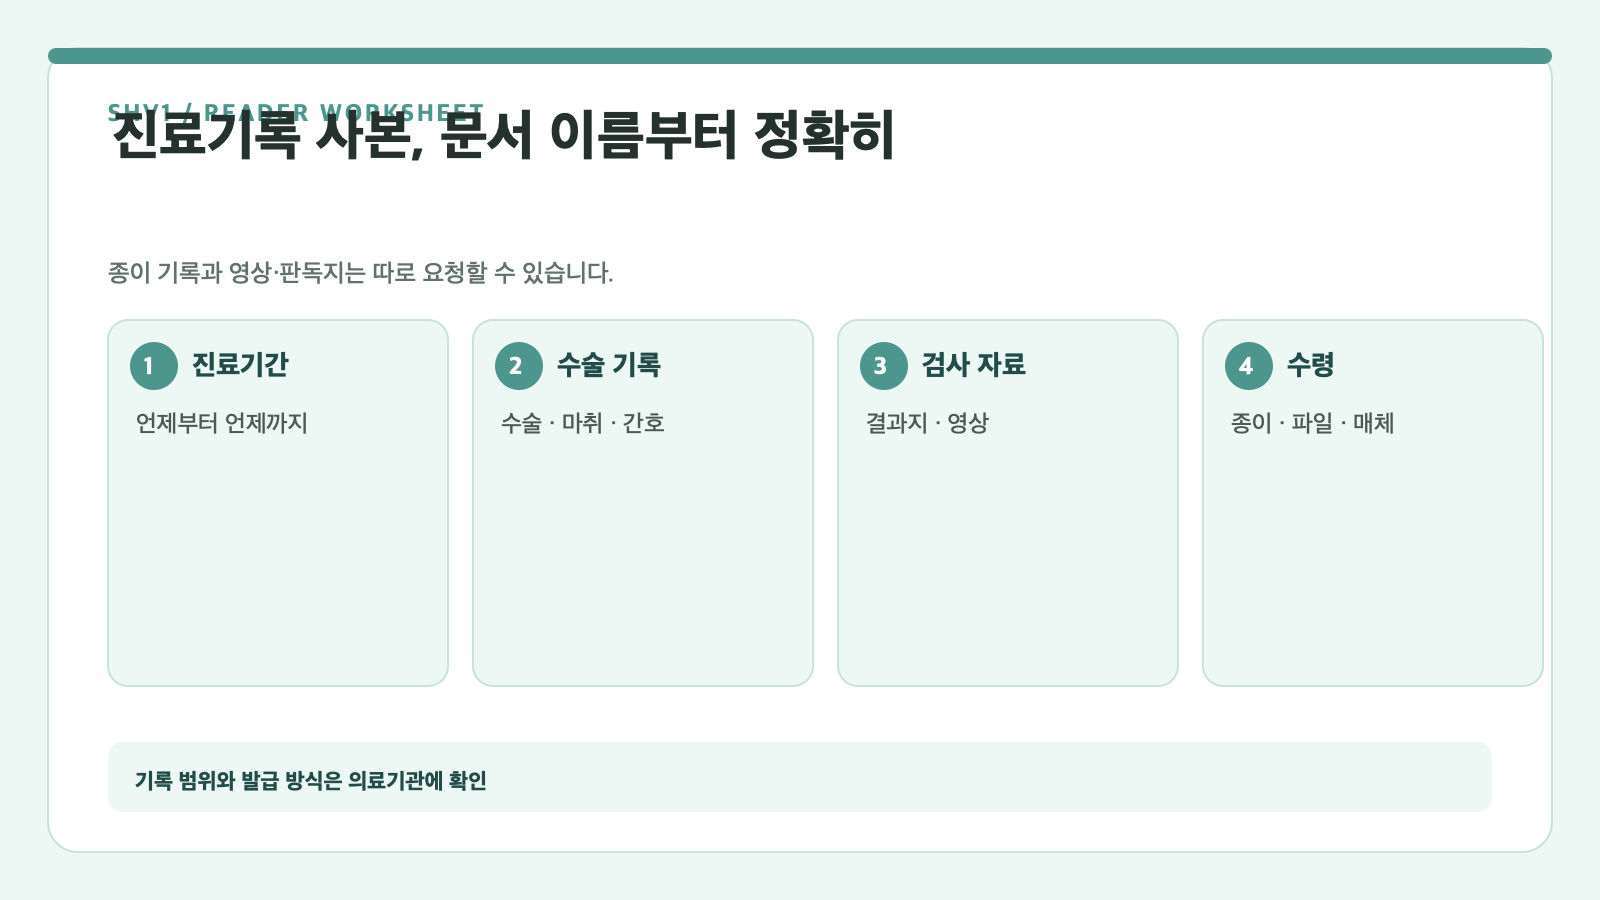The width and height of the screenshot is (1600, 900).
Task: Click the text 수술 · 마취 · 간호
Action: 583,423
